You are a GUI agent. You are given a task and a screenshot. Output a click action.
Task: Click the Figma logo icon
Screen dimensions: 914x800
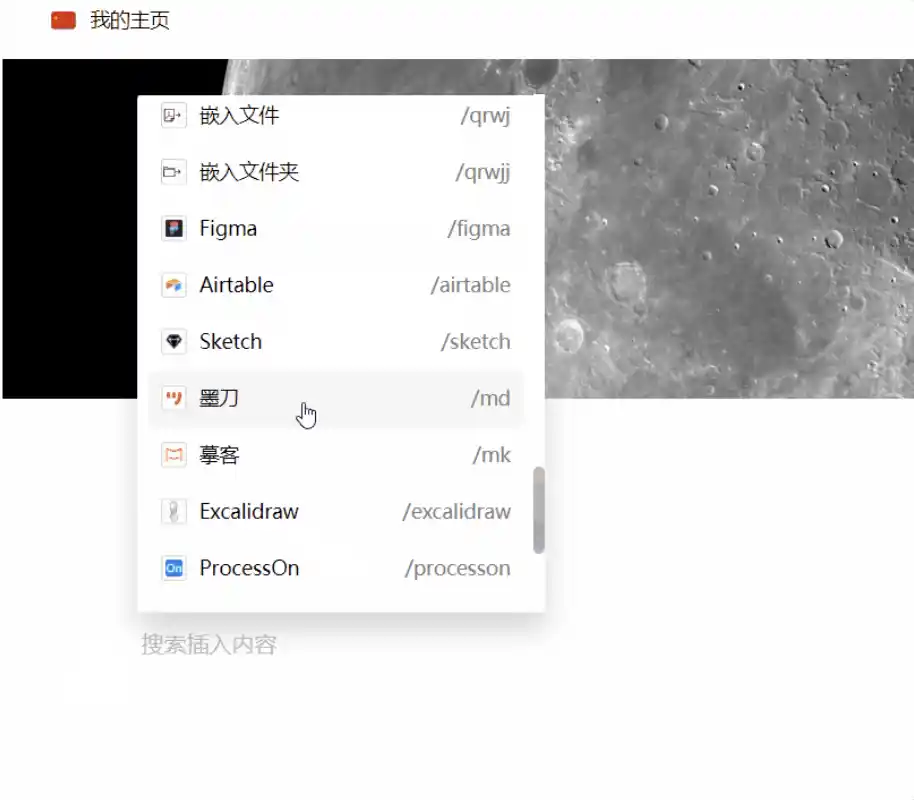click(x=174, y=229)
